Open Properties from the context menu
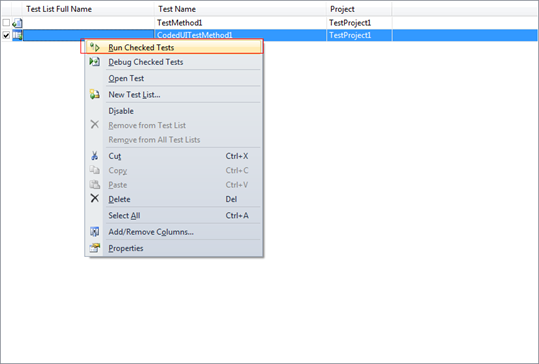 [174, 248]
